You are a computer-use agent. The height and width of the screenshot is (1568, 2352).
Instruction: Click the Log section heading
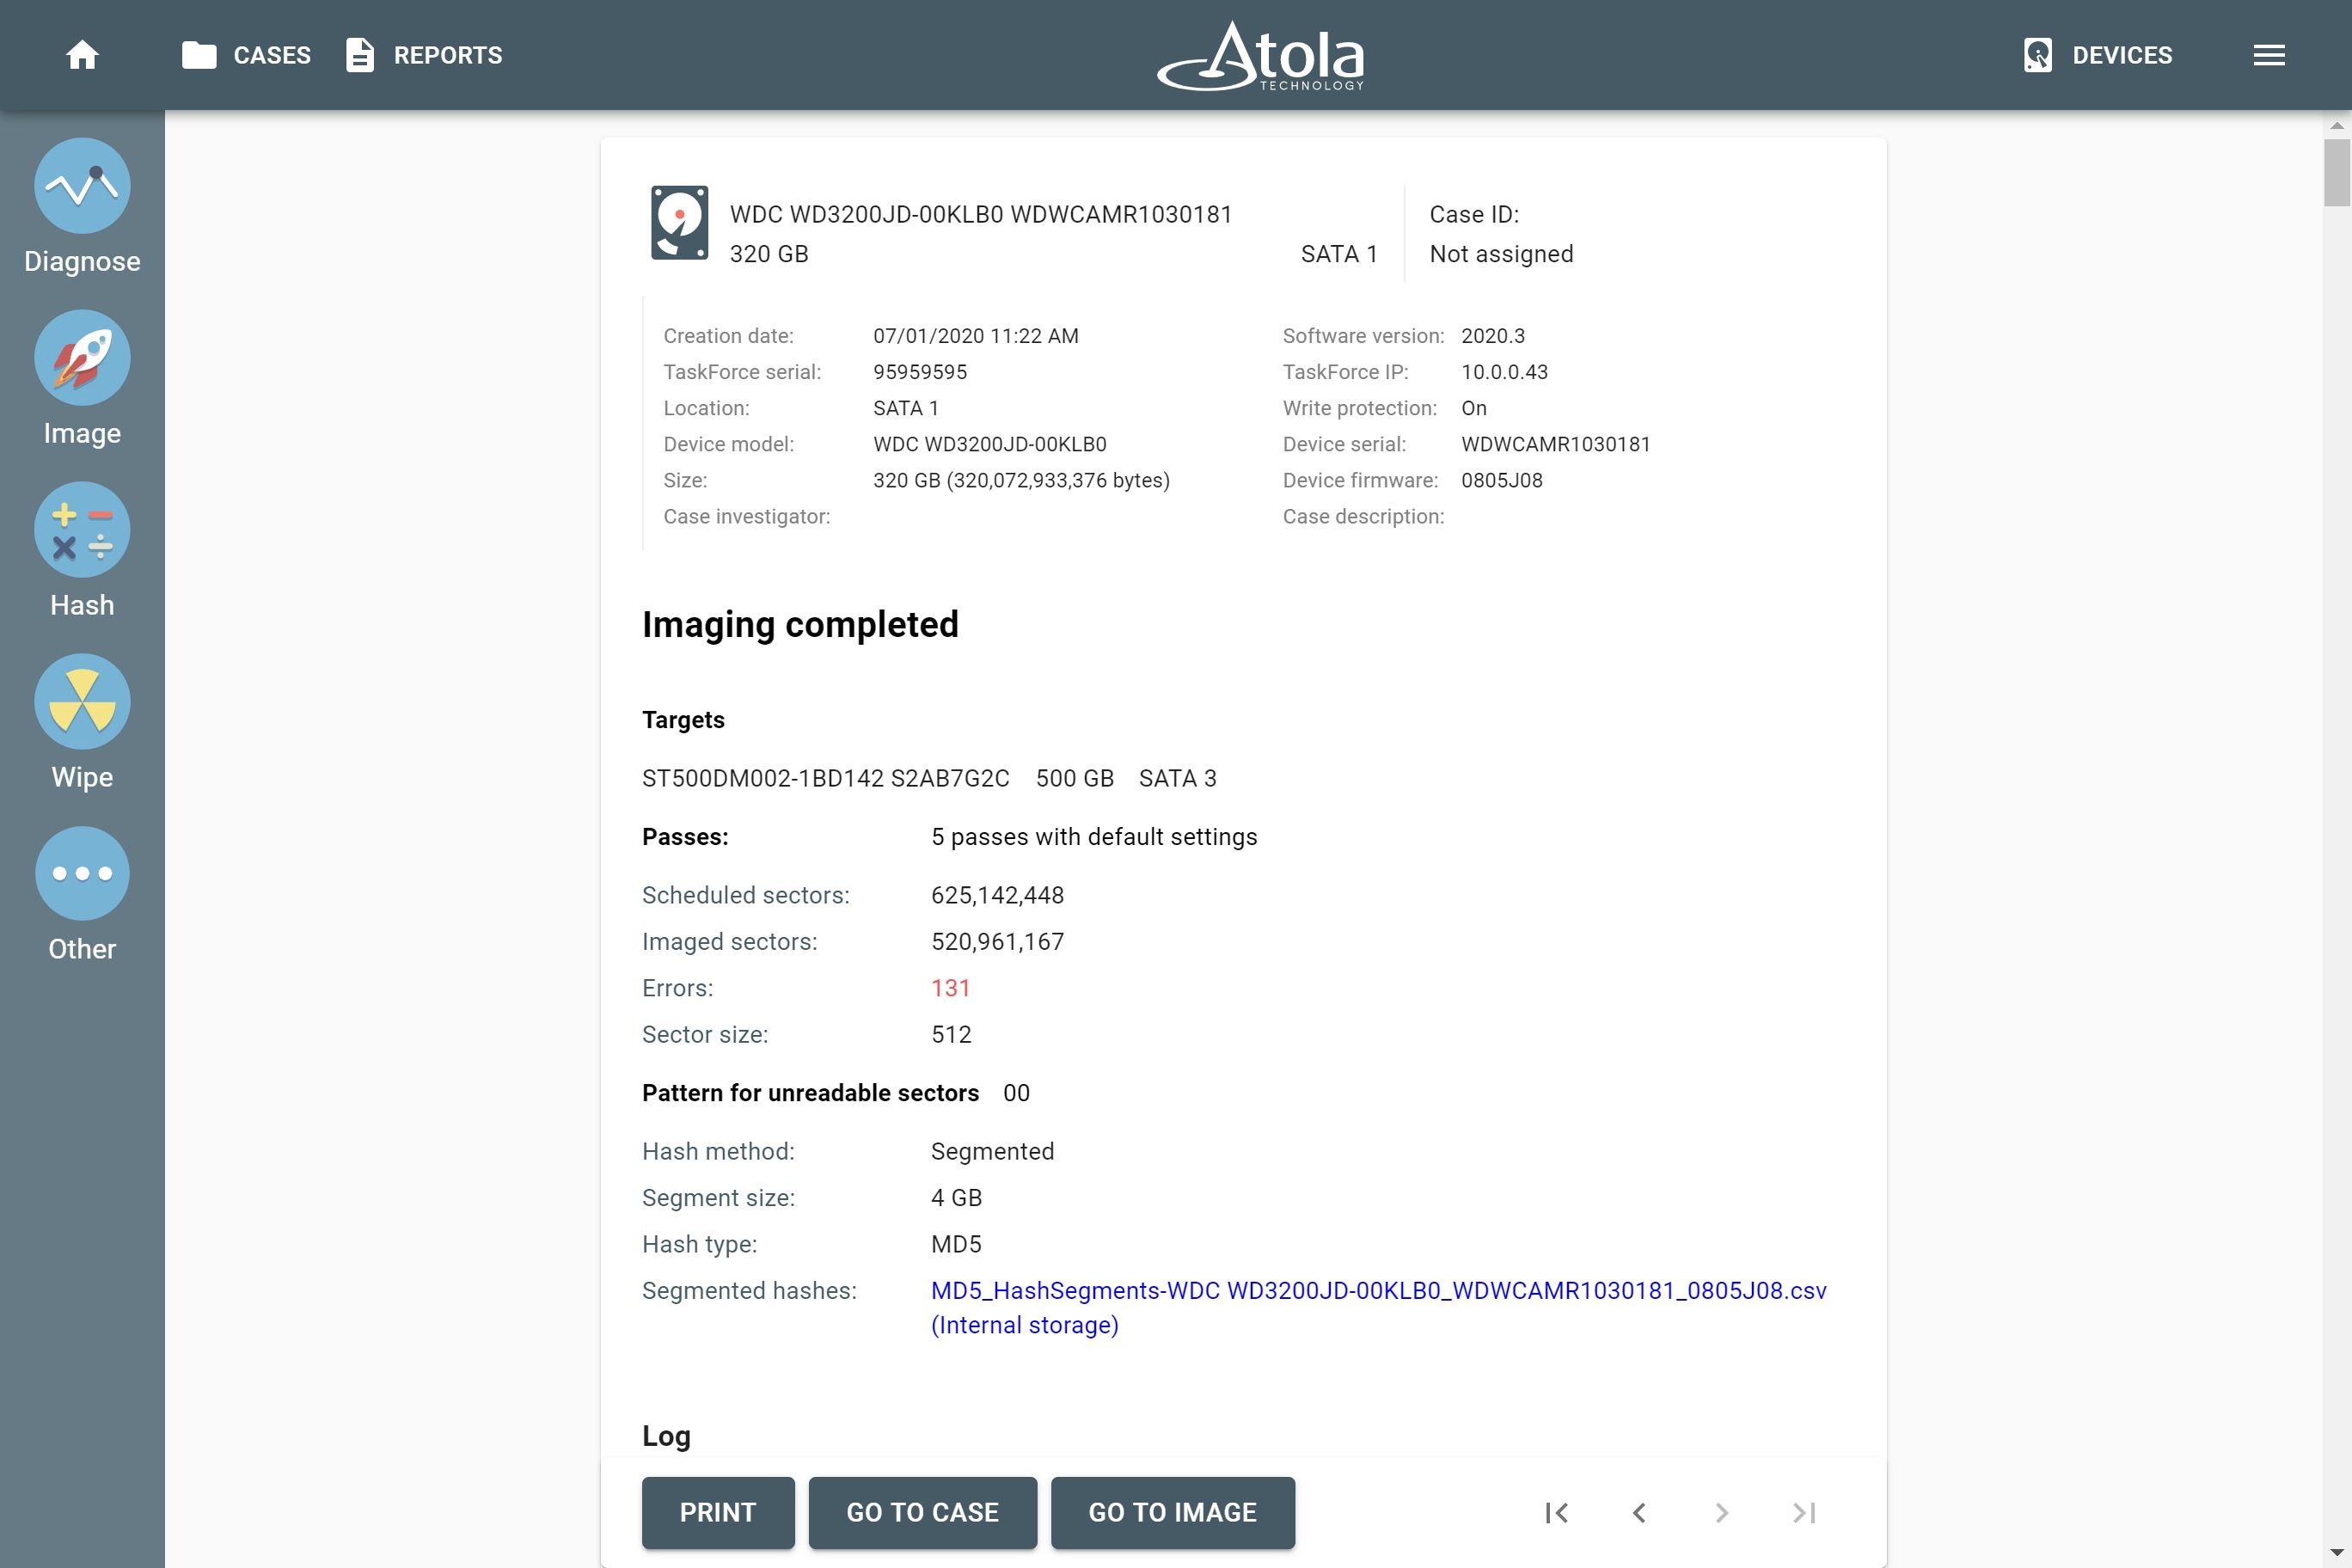click(x=666, y=1436)
